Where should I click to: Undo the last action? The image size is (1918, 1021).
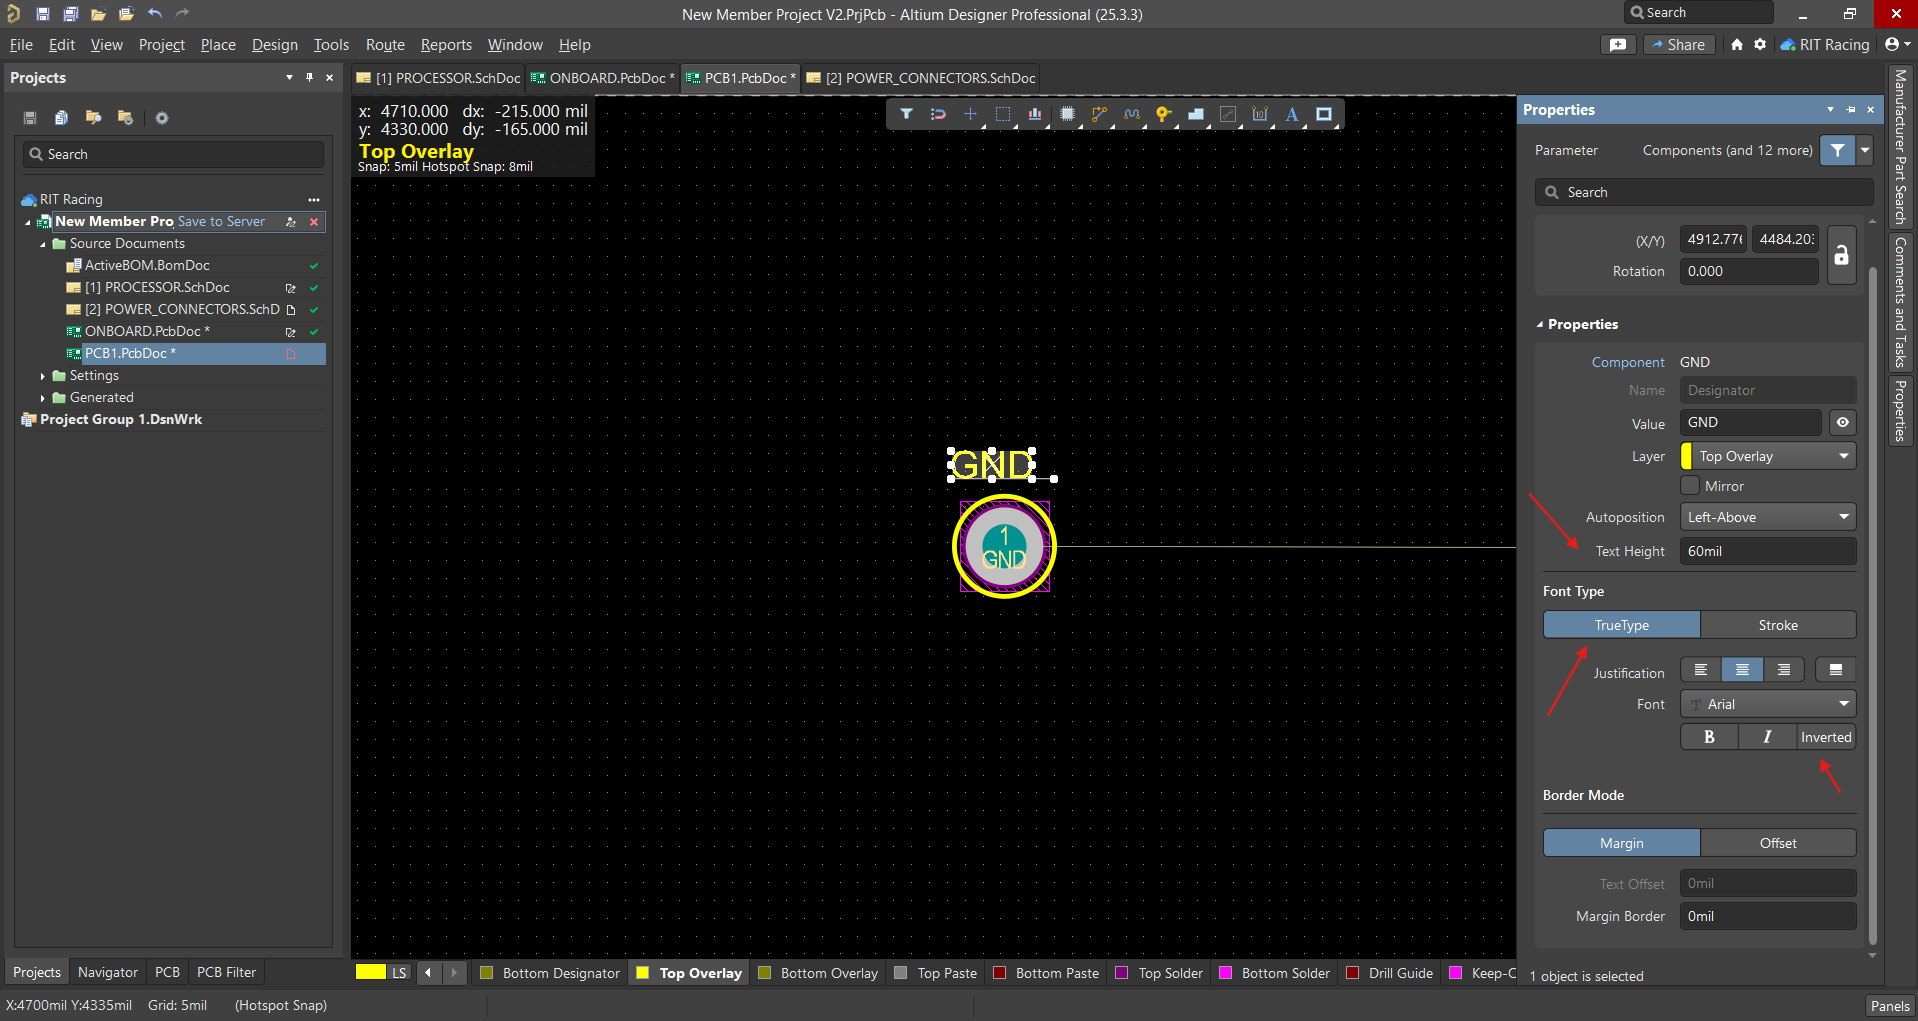click(154, 14)
